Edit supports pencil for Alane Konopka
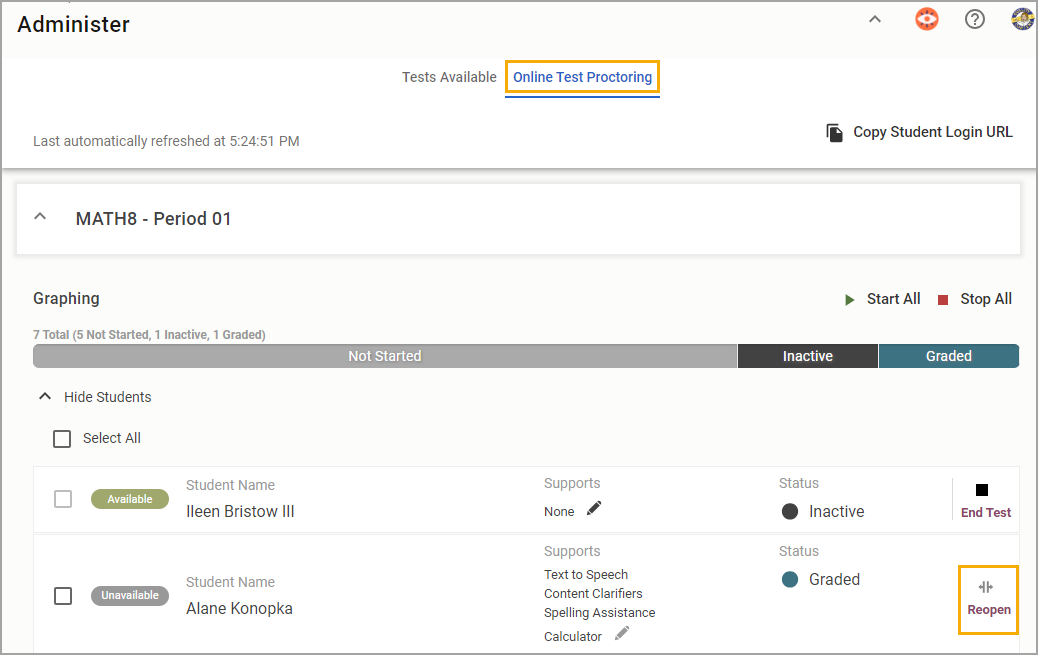 pyautogui.click(x=622, y=634)
